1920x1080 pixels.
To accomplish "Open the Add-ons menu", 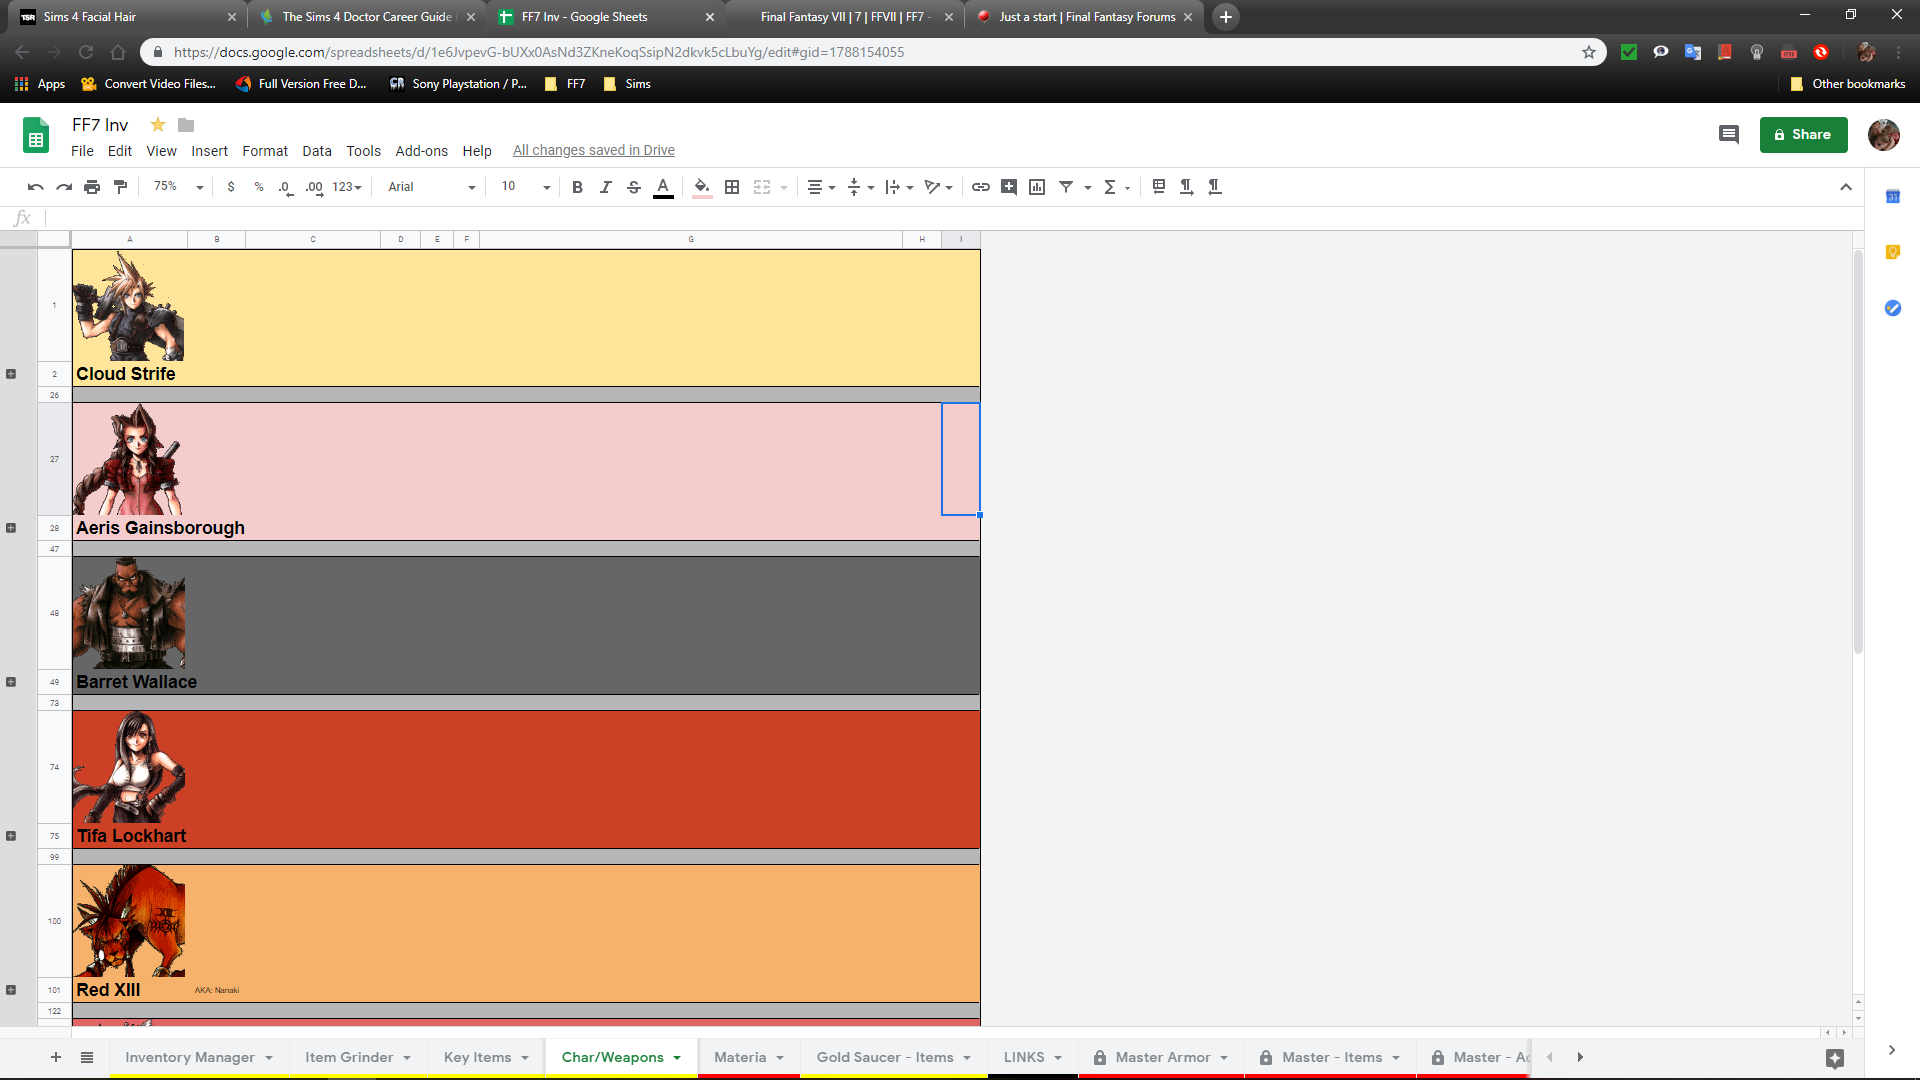I will point(421,151).
